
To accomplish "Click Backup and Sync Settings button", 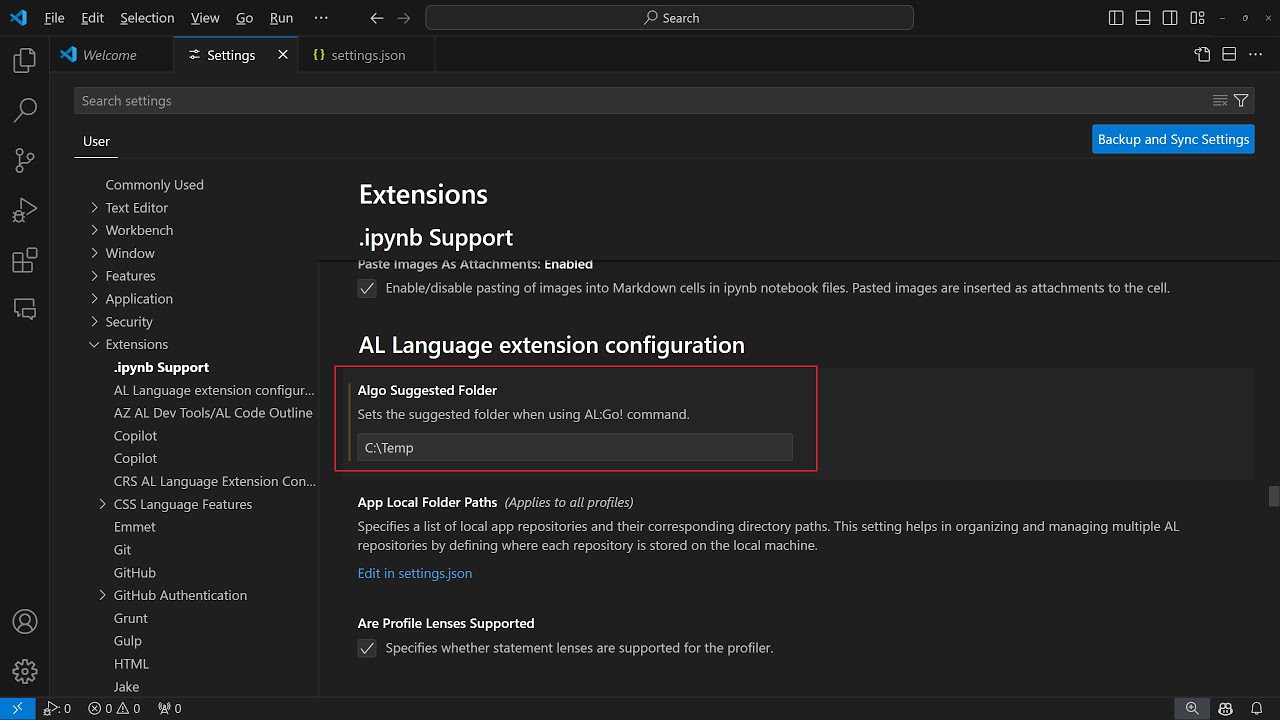I will [x=1173, y=139].
